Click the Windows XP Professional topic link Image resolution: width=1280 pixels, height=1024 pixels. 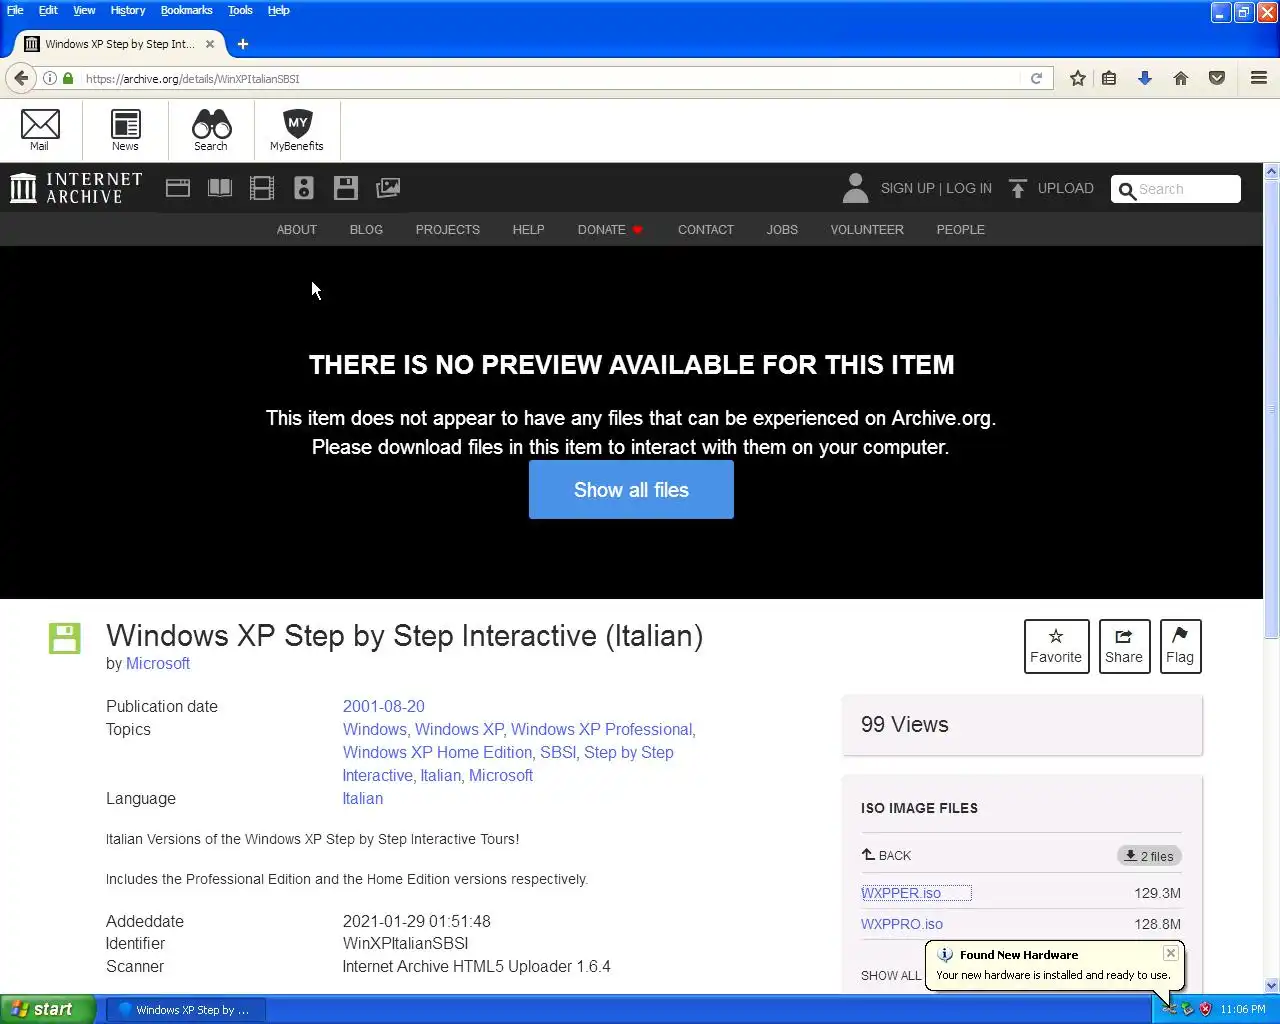click(602, 730)
